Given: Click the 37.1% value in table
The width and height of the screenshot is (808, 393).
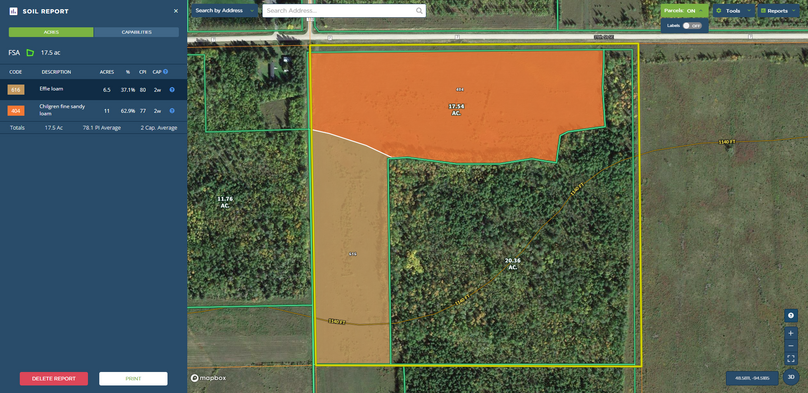Looking at the screenshot, I should (128, 90).
